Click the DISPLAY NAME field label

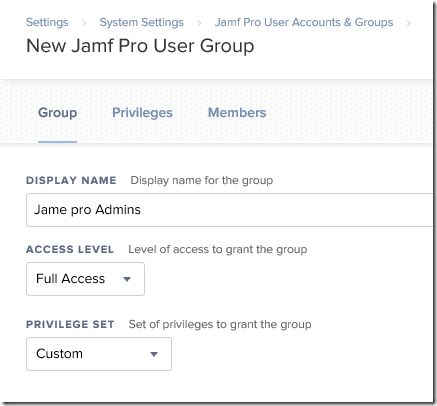point(71,180)
